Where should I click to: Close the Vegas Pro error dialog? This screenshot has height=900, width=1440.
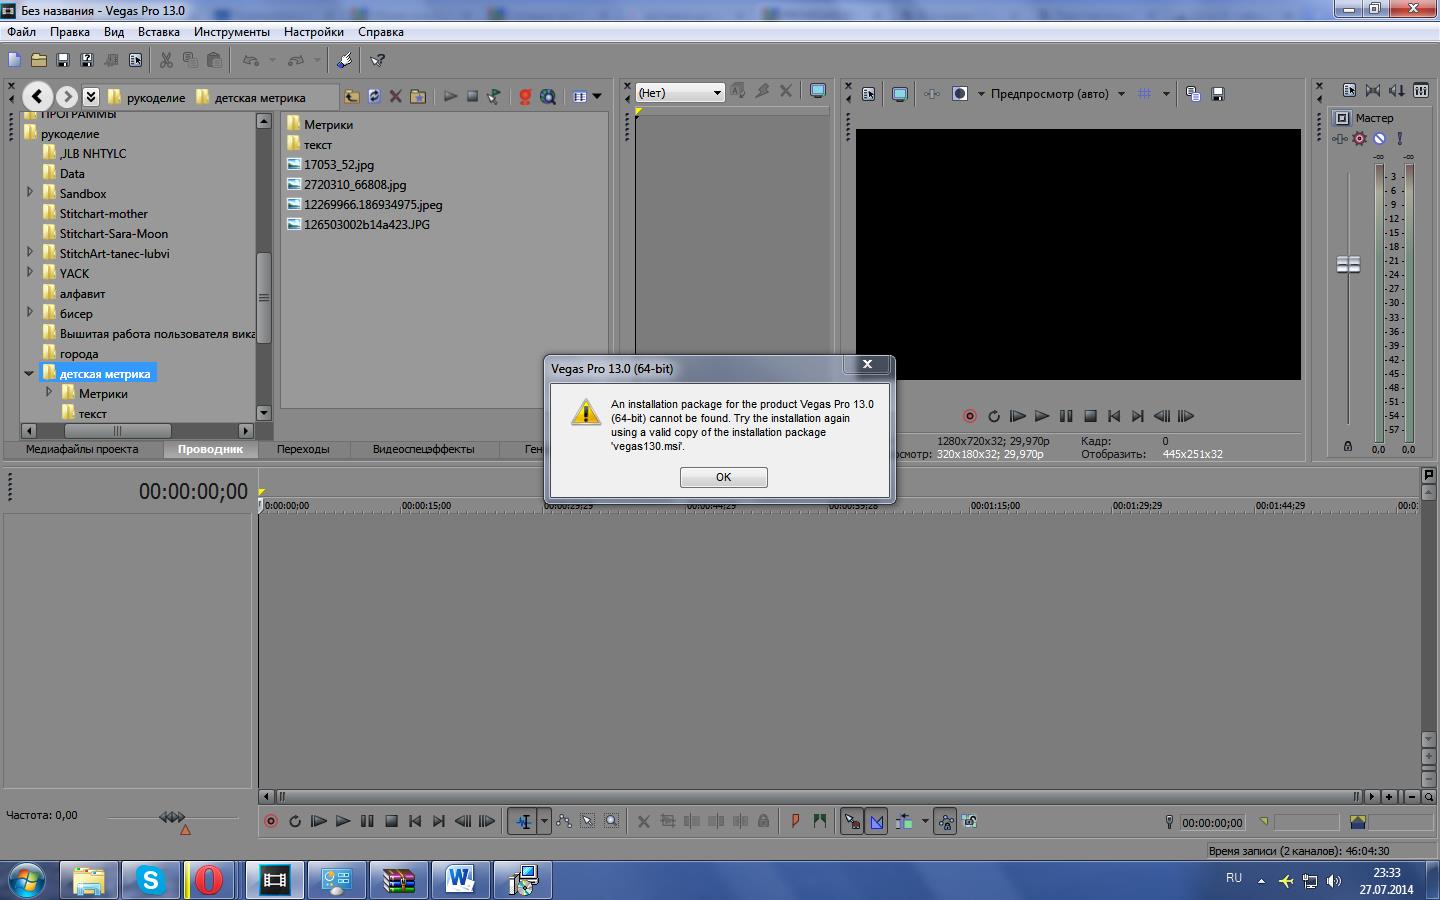pos(868,365)
